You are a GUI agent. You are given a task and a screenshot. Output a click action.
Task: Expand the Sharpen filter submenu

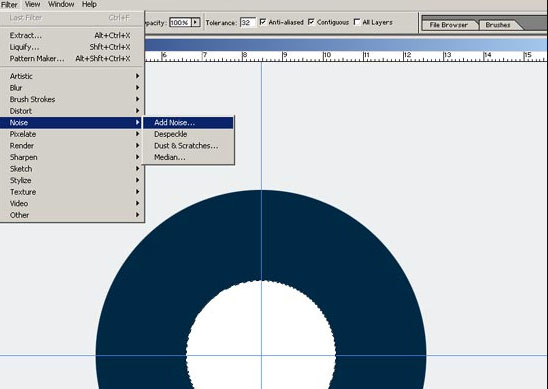[72, 157]
